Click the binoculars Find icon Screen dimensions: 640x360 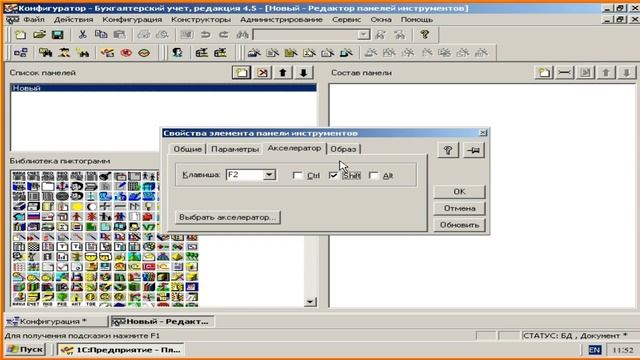coord(242,35)
